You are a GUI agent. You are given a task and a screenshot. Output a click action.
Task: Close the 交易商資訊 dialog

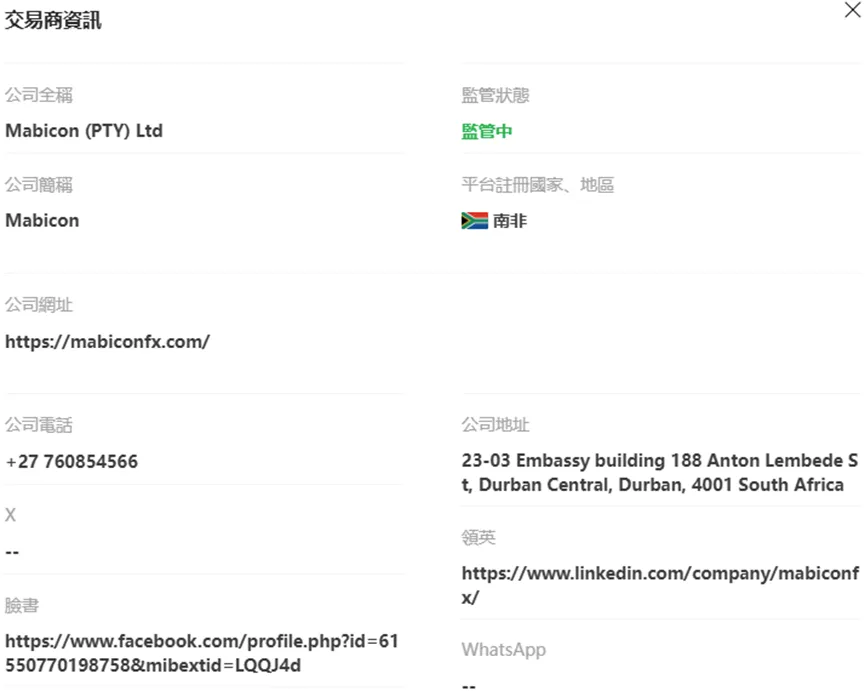pyautogui.click(x=852, y=10)
